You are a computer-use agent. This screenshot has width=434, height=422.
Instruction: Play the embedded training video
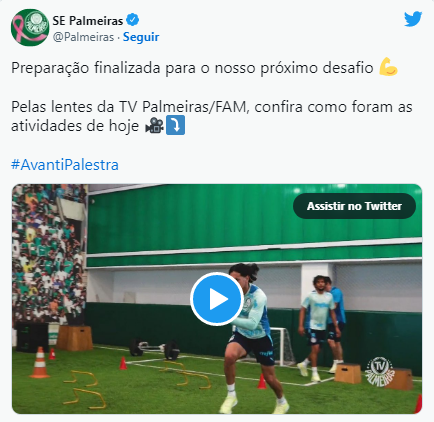tap(217, 299)
